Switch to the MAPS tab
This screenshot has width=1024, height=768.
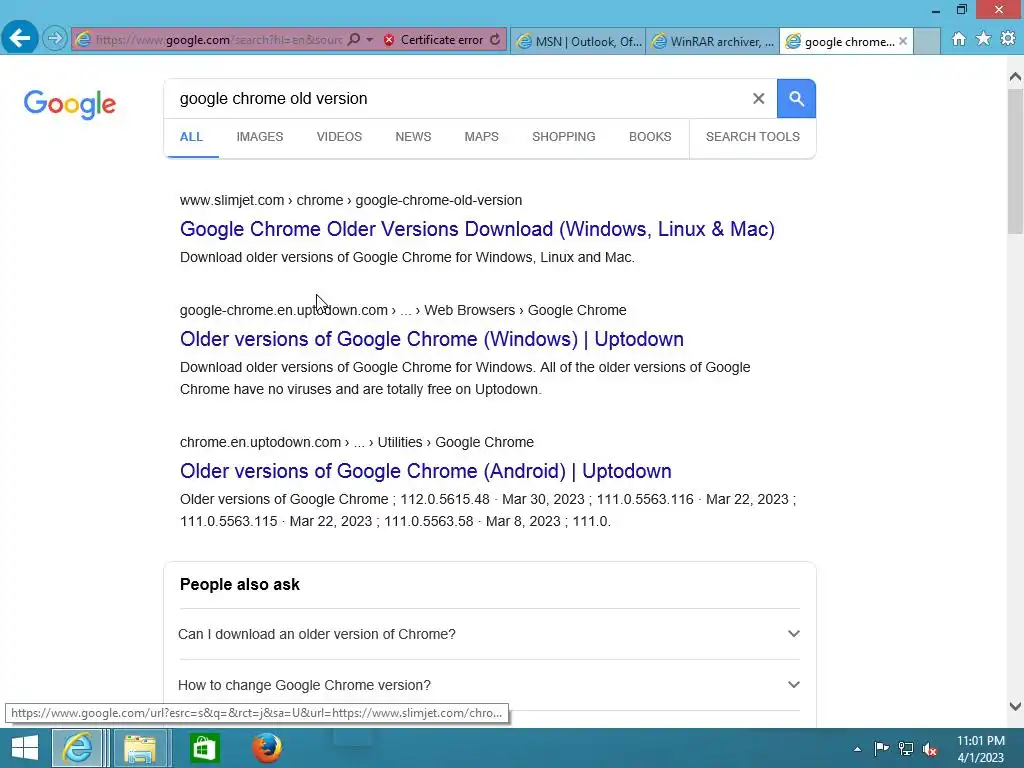tap(481, 137)
